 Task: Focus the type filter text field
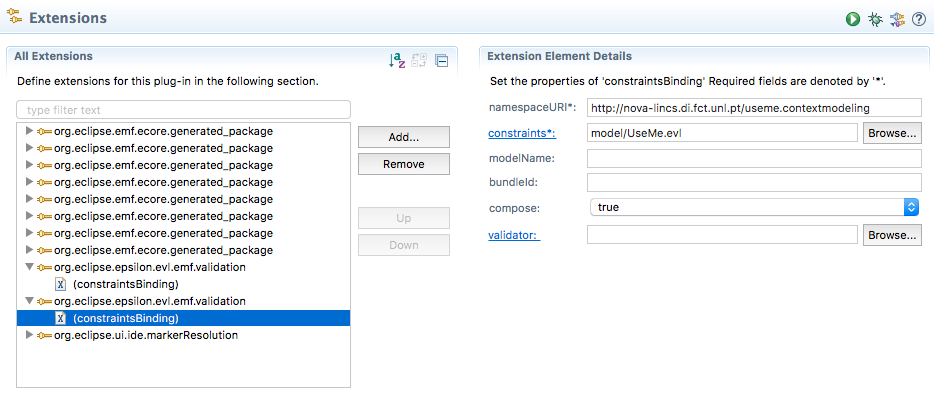pyautogui.click(x=183, y=110)
